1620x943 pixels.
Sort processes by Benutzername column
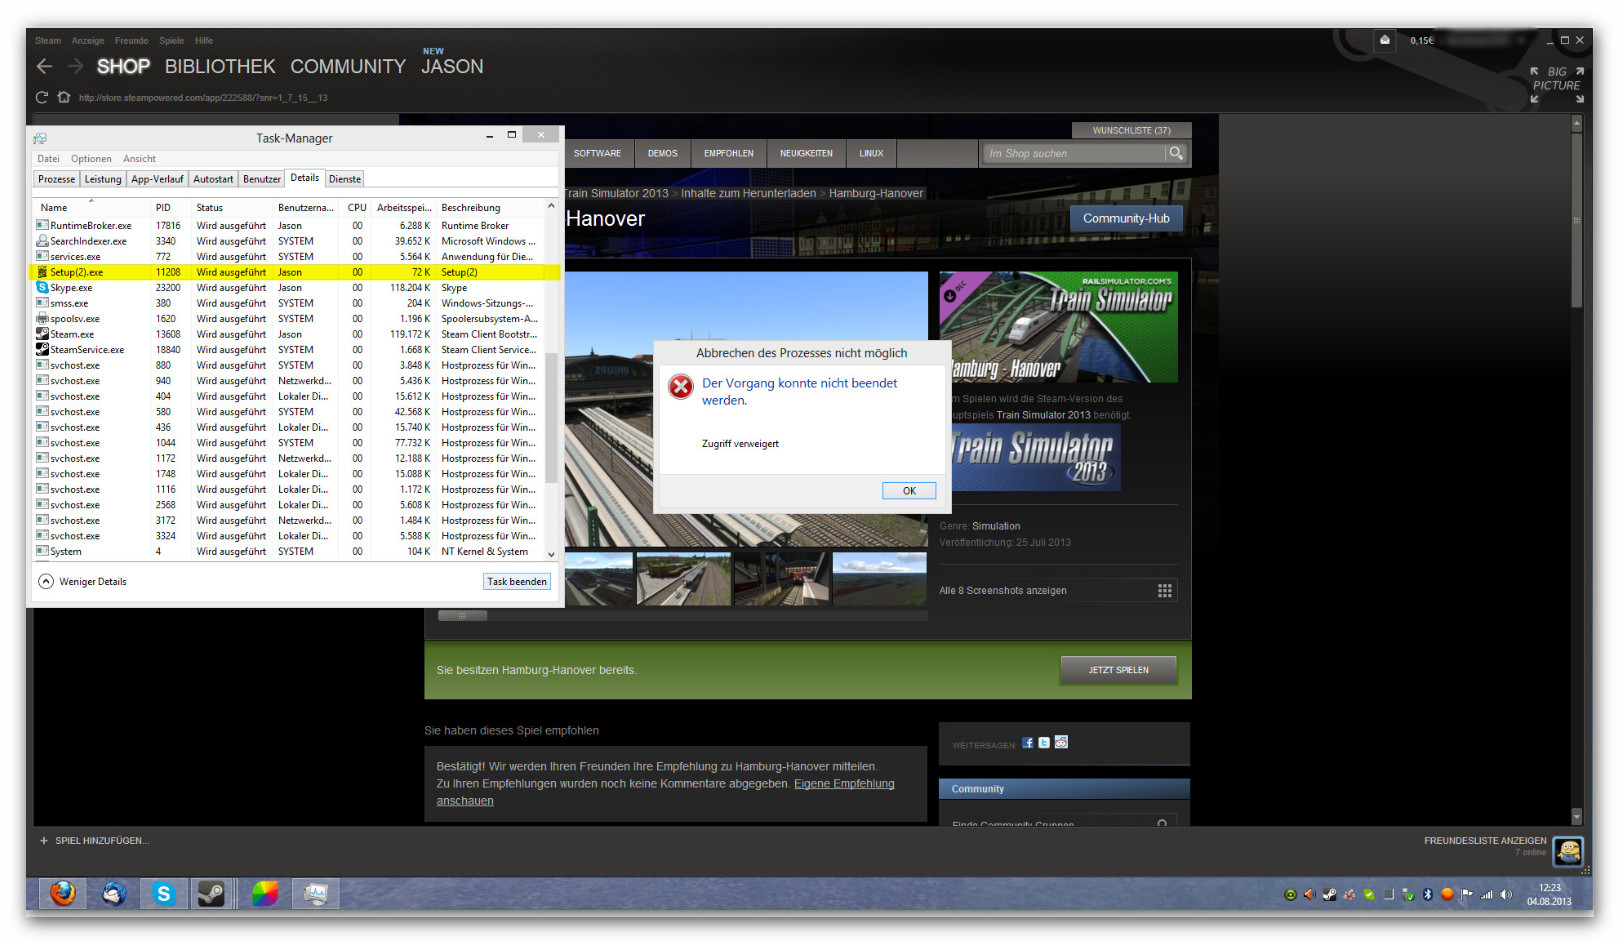coord(307,207)
